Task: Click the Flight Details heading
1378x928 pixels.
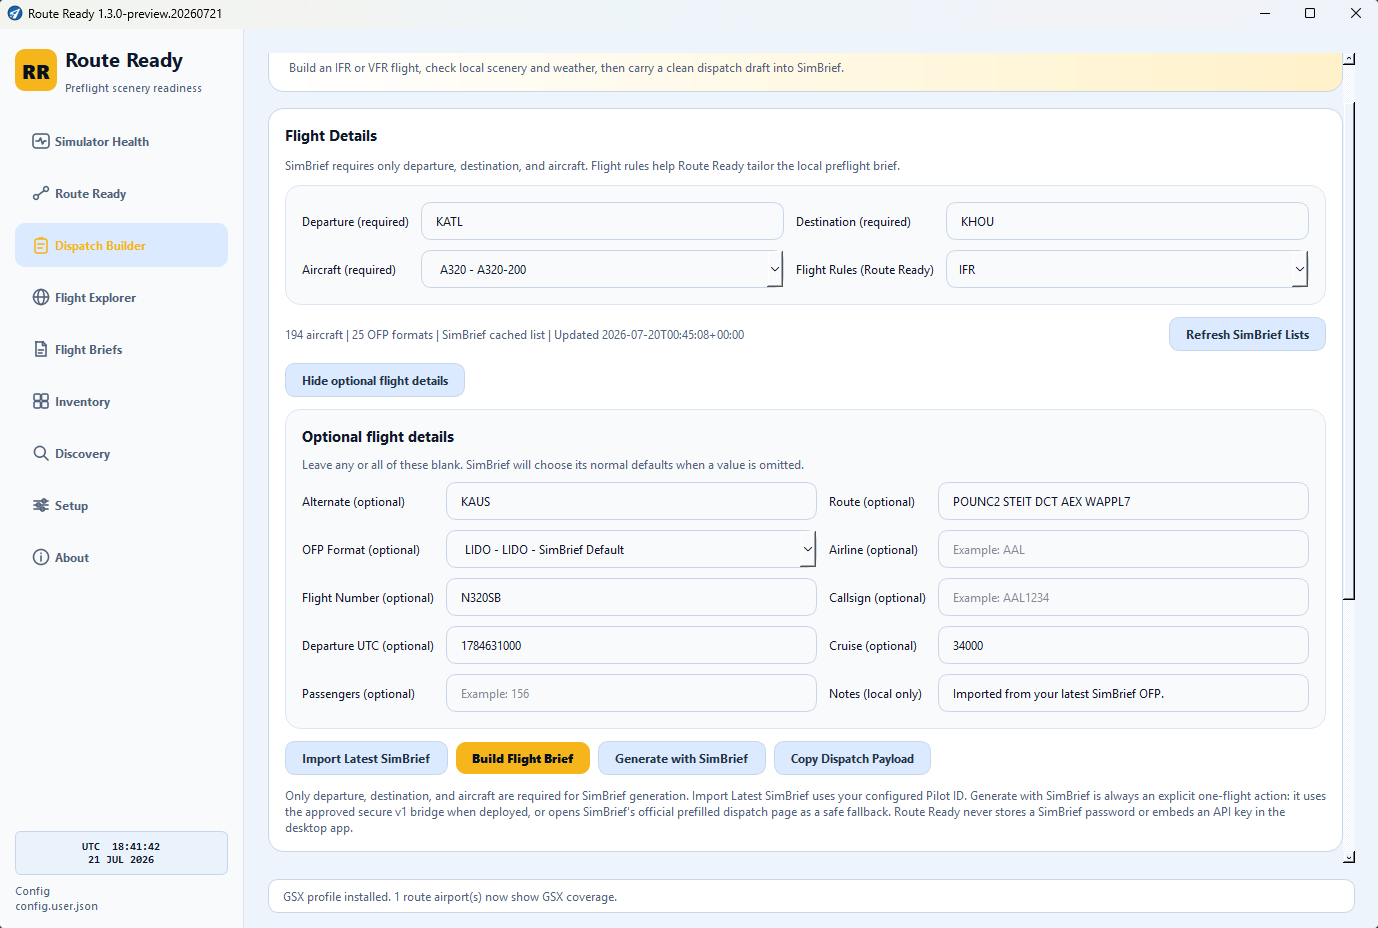Action: [331, 136]
